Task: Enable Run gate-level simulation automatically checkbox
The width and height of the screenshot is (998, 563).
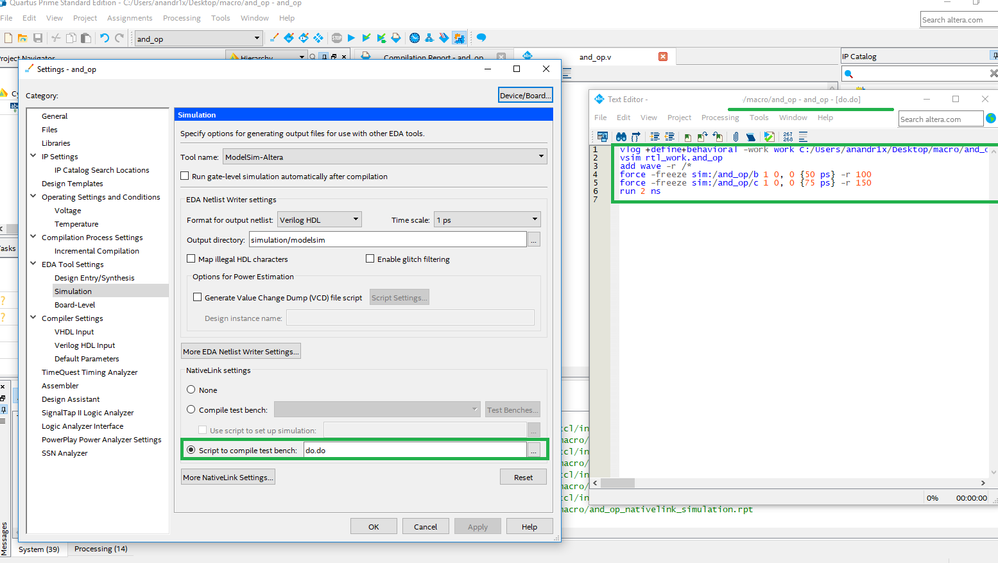Action: [x=185, y=176]
